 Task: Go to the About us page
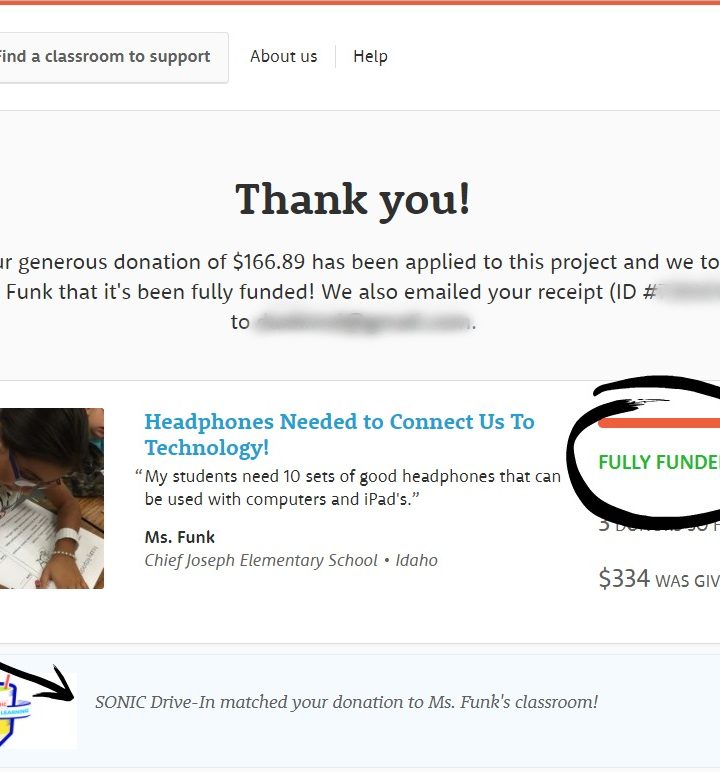click(284, 57)
